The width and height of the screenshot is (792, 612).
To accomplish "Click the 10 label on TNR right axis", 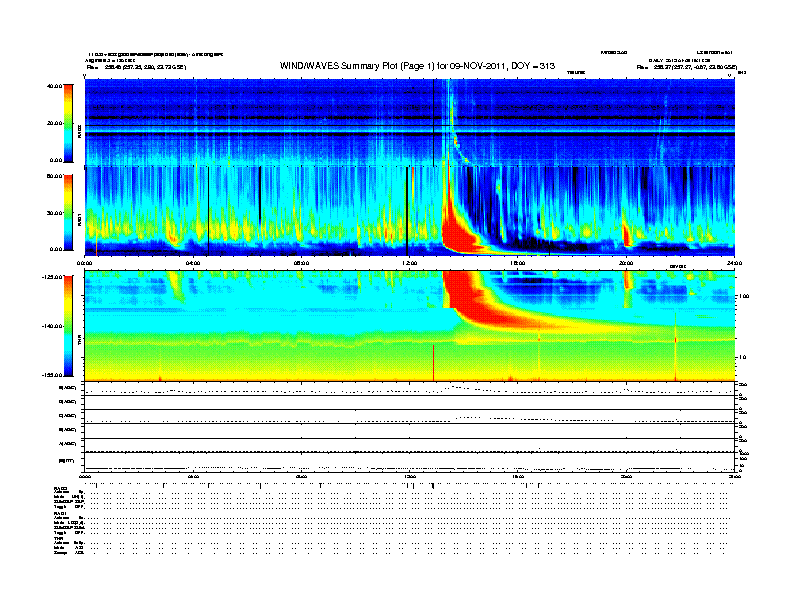I will click(742, 357).
